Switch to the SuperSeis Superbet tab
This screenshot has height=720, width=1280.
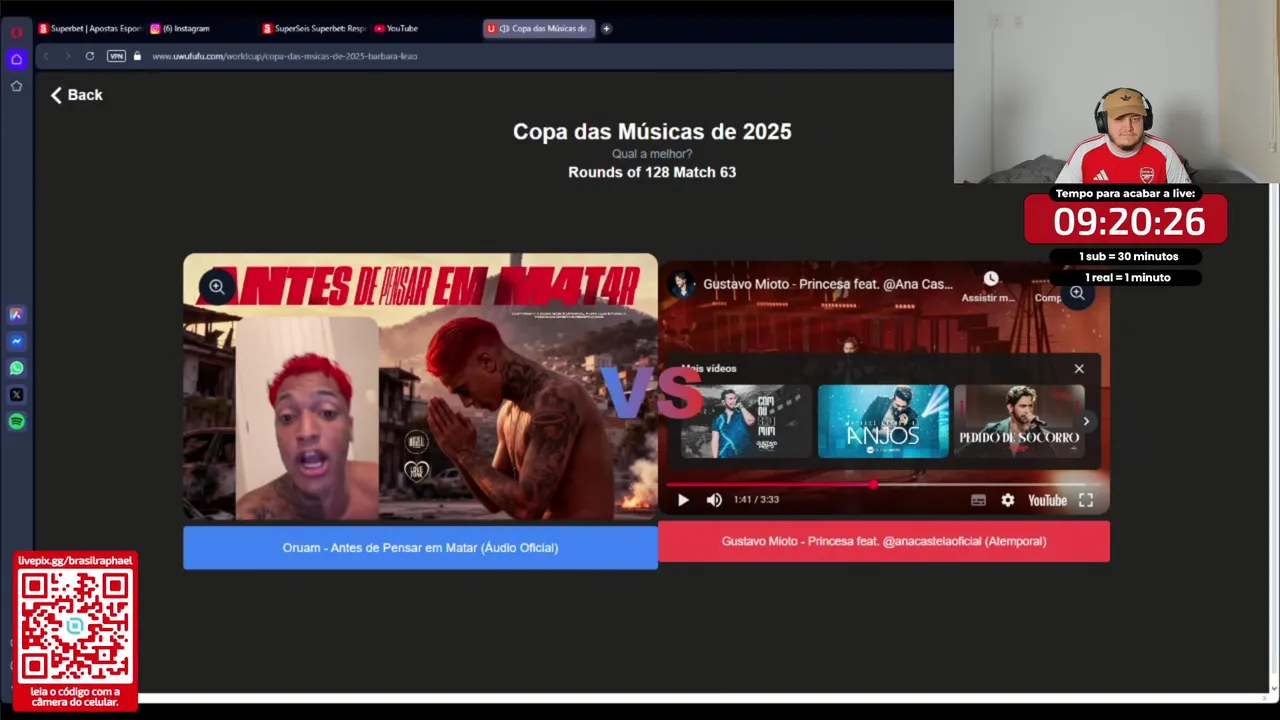(314, 28)
